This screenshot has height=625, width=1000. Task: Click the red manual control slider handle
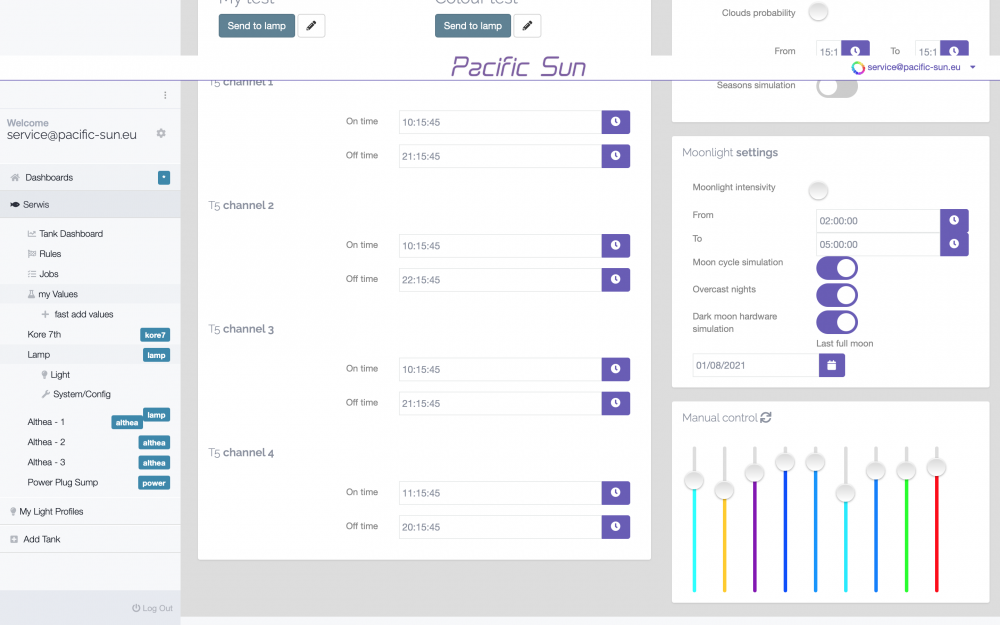936,467
